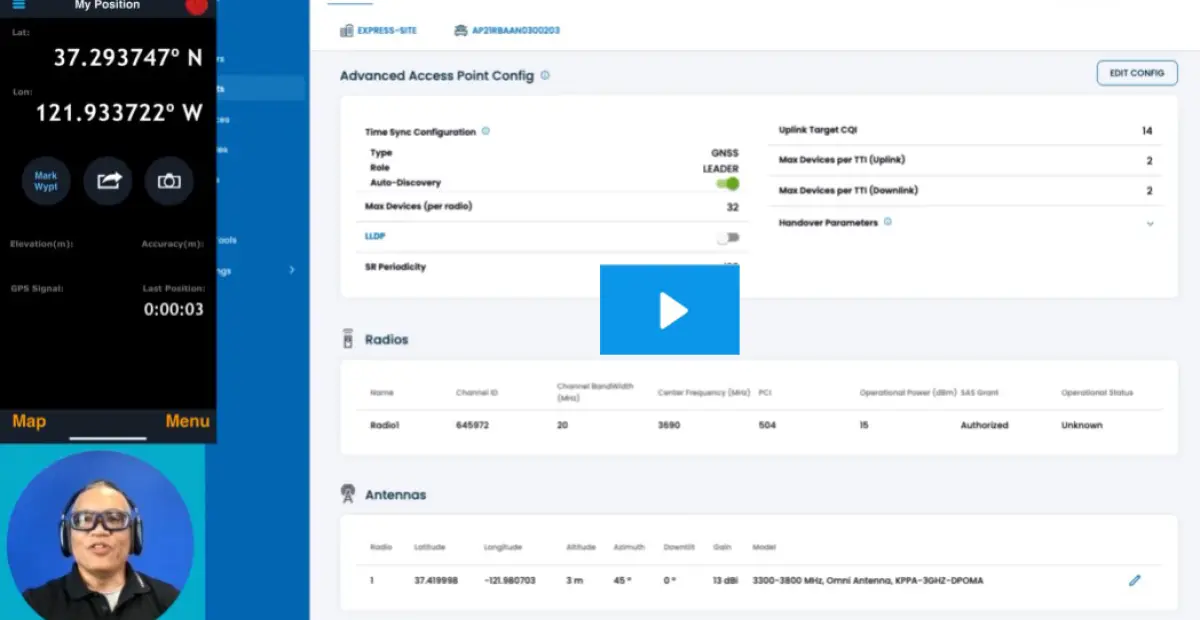Click the access point router icon
This screenshot has width=1200, height=620.
coord(460,31)
